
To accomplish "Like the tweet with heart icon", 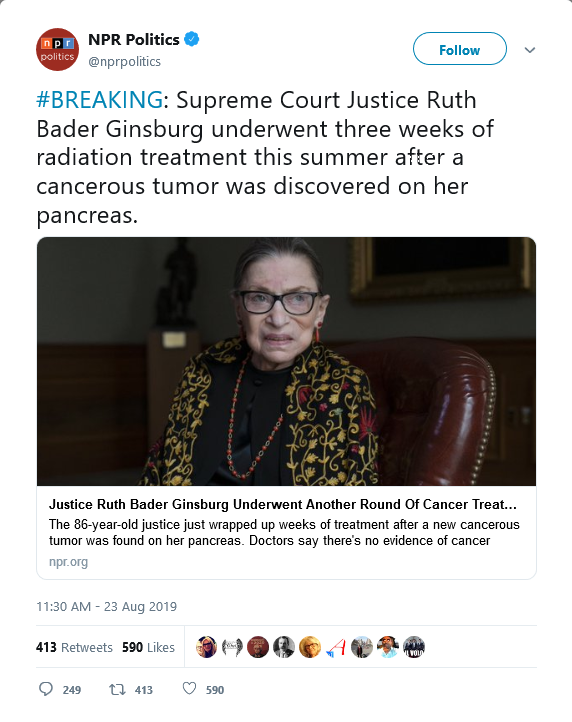I will point(189,688).
